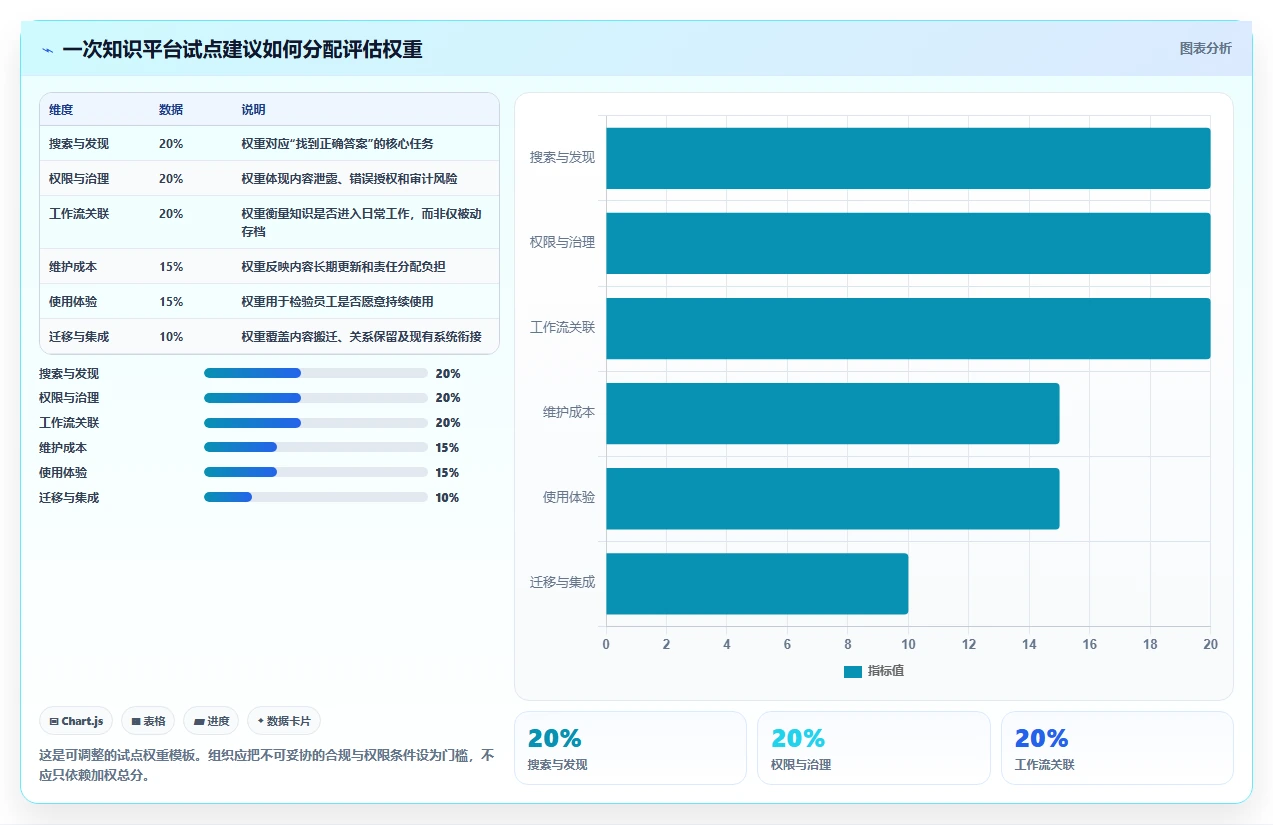Click the 15% cell in the 维护成本 row
Screen dimensions: 1273x825
[171, 267]
